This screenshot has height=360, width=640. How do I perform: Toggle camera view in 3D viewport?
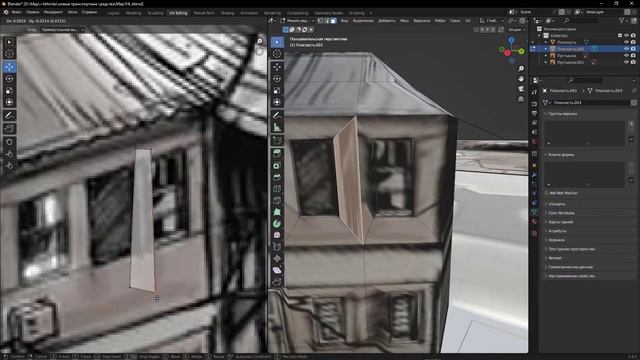coord(521,89)
